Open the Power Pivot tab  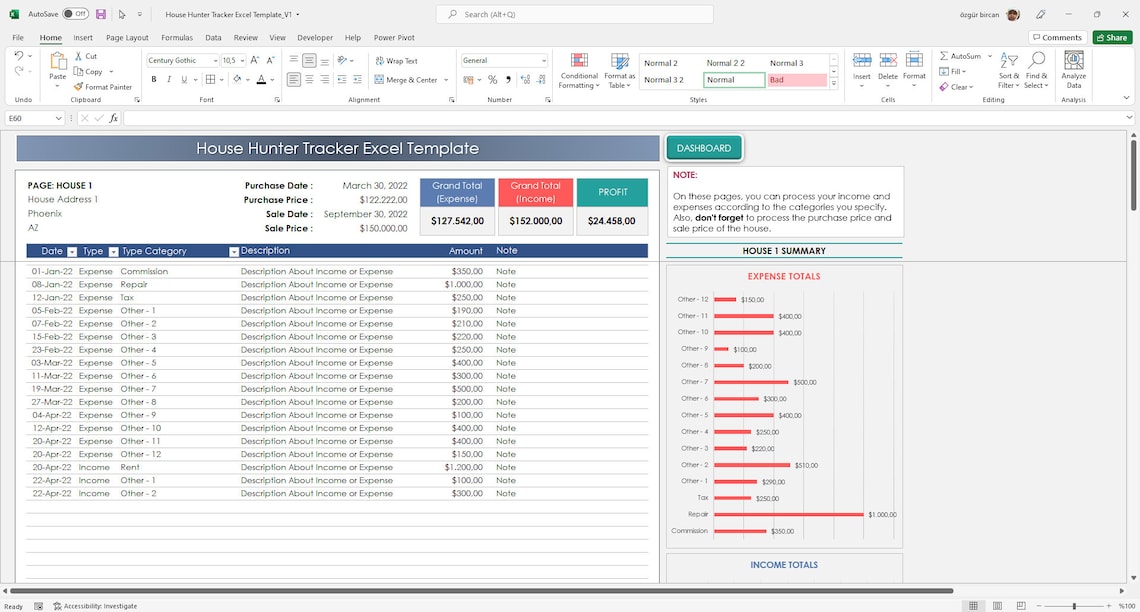[x=394, y=37]
